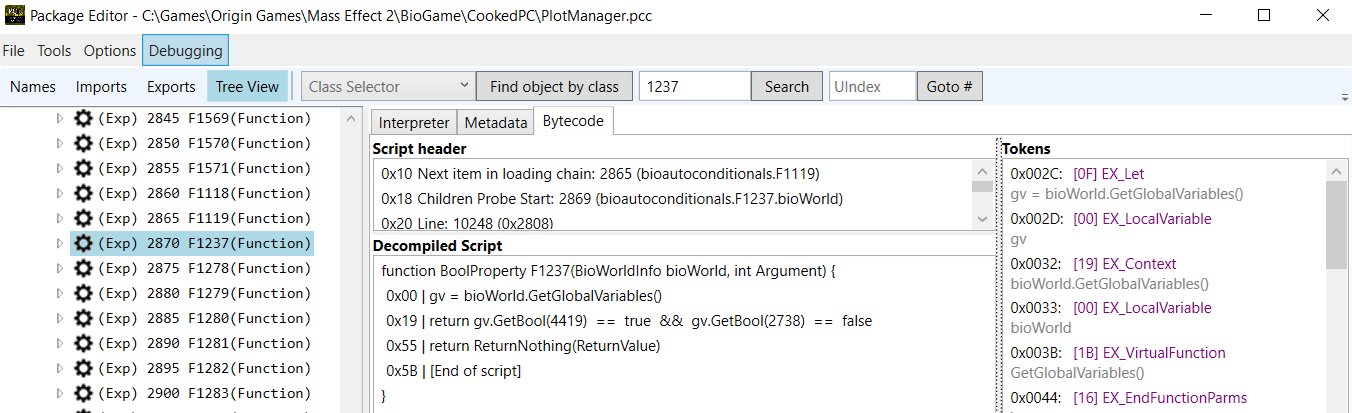Click the toolbar overflow arrow at far right
The image size is (1352, 413).
[x=1344, y=97]
